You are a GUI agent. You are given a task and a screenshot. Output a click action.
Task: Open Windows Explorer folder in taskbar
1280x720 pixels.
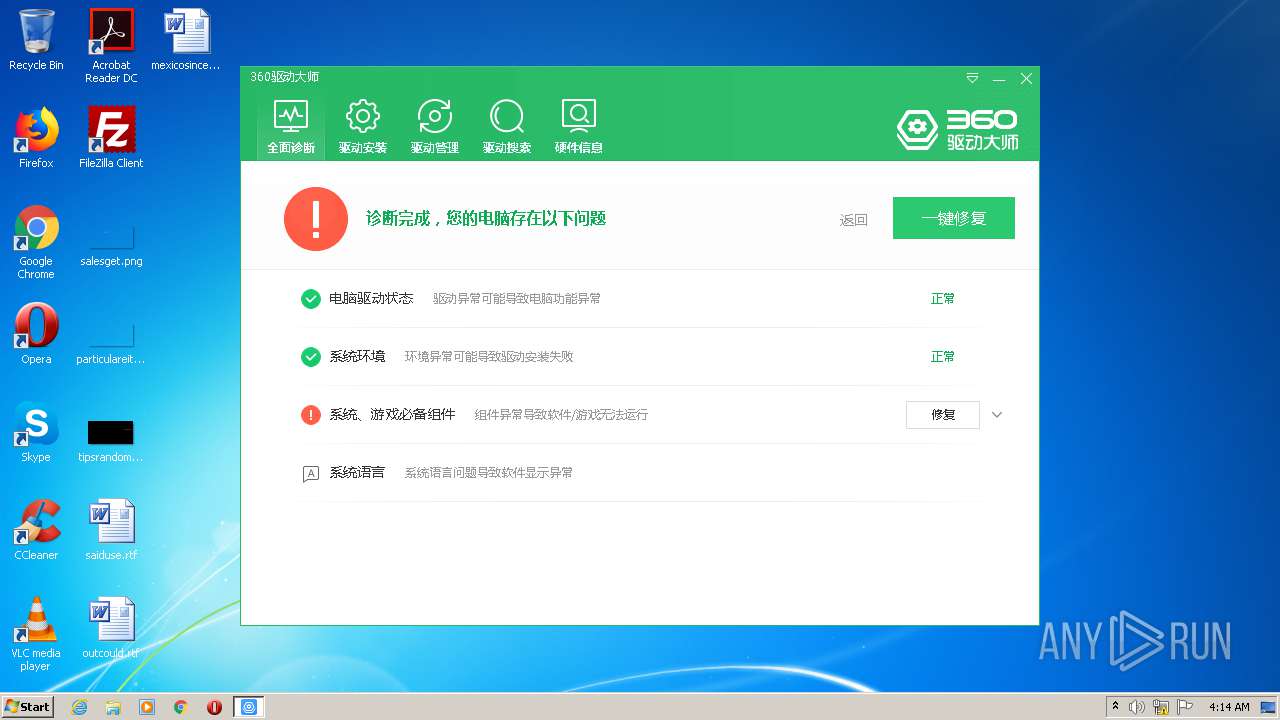[x=113, y=707]
